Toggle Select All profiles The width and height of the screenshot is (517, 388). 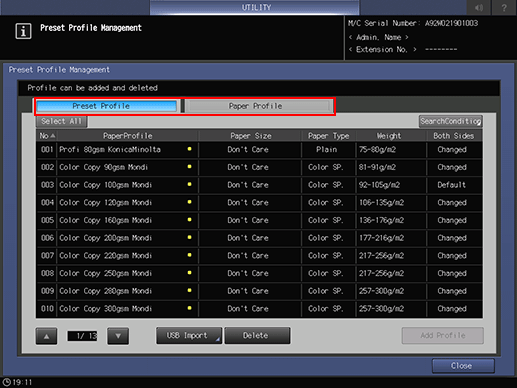(x=61, y=121)
